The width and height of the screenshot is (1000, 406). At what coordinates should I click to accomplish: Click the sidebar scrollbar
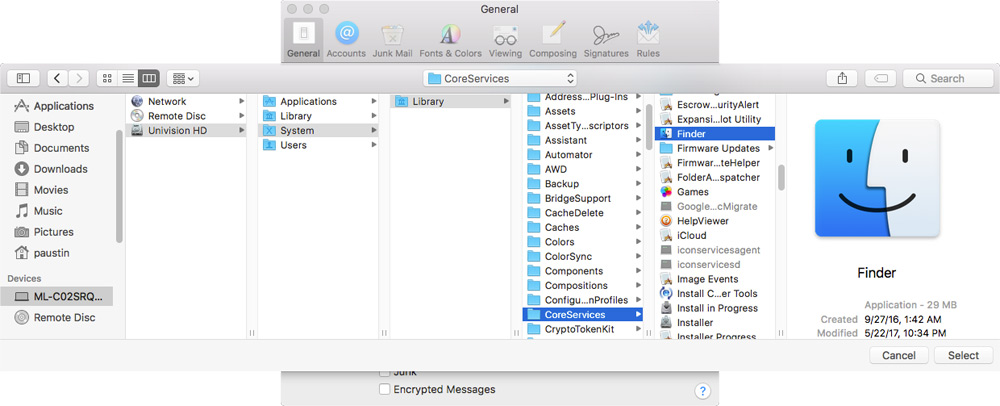tap(119, 186)
